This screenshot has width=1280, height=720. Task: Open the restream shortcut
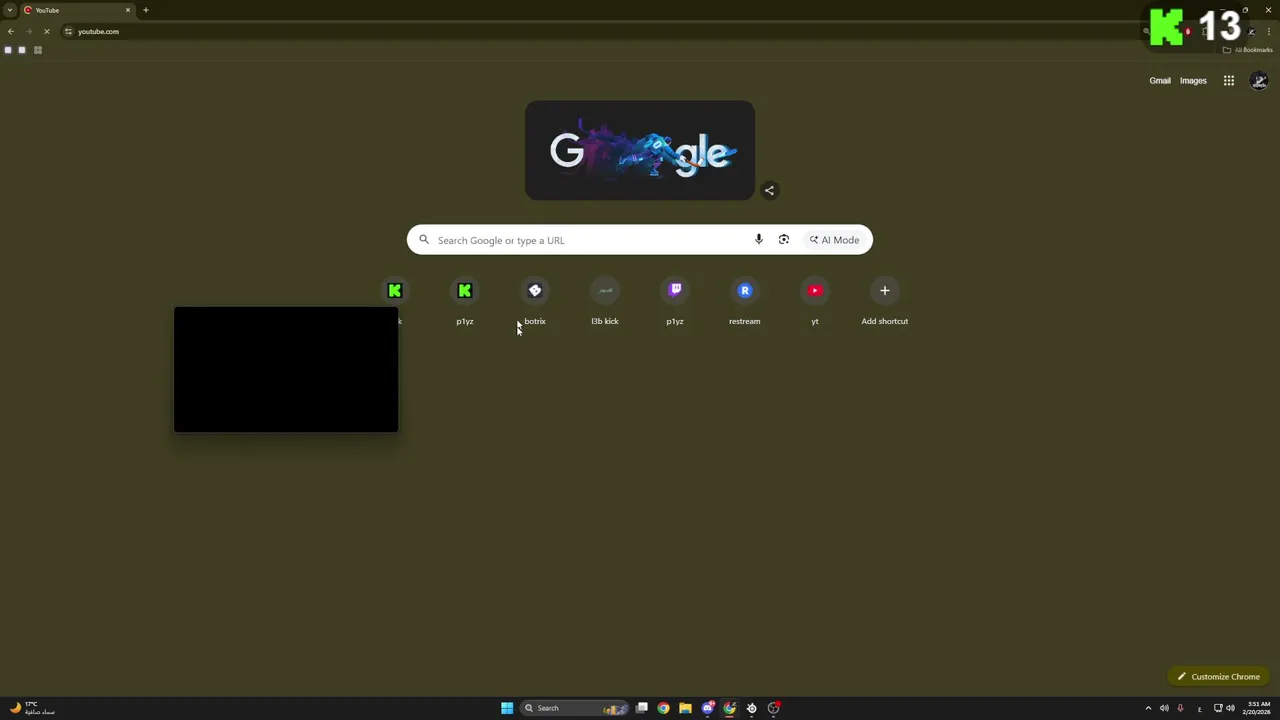(x=745, y=301)
